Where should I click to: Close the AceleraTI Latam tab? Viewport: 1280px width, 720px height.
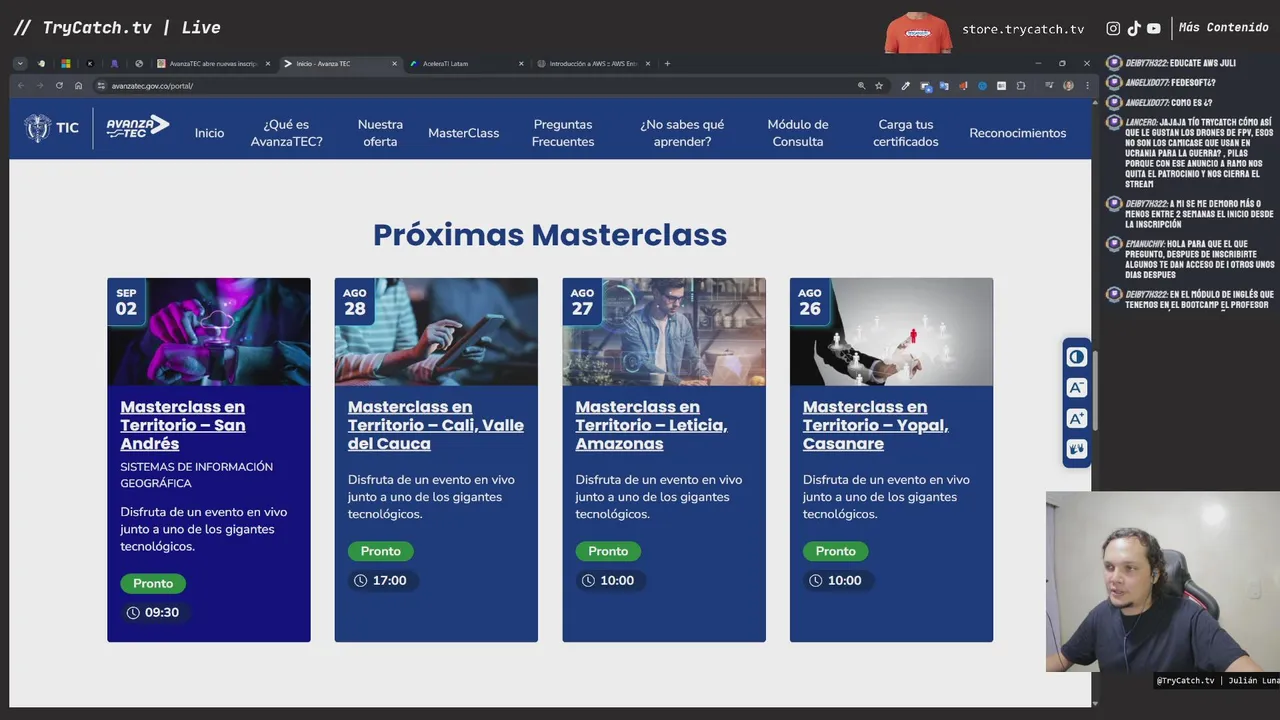(521, 64)
